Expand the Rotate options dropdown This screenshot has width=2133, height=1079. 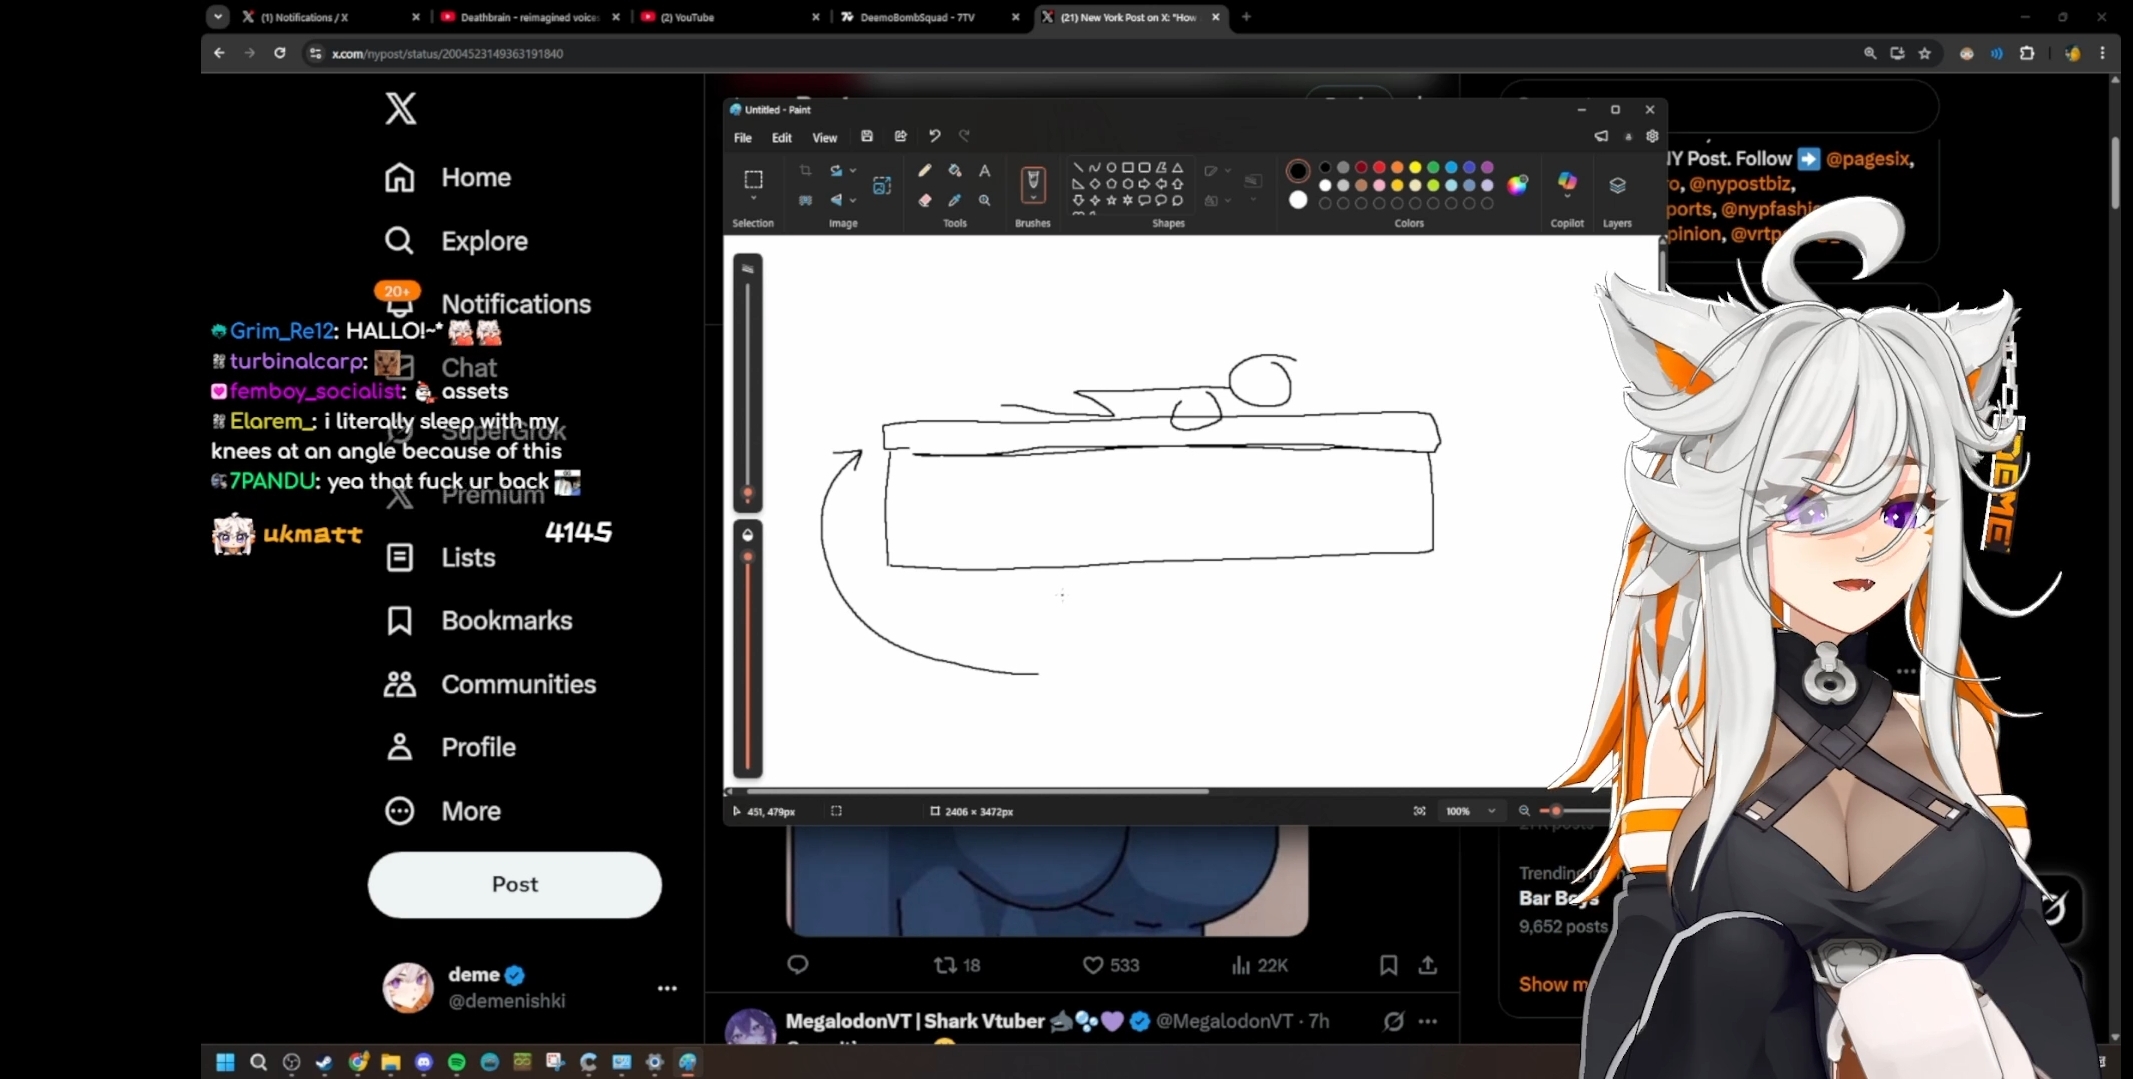point(853,171)
